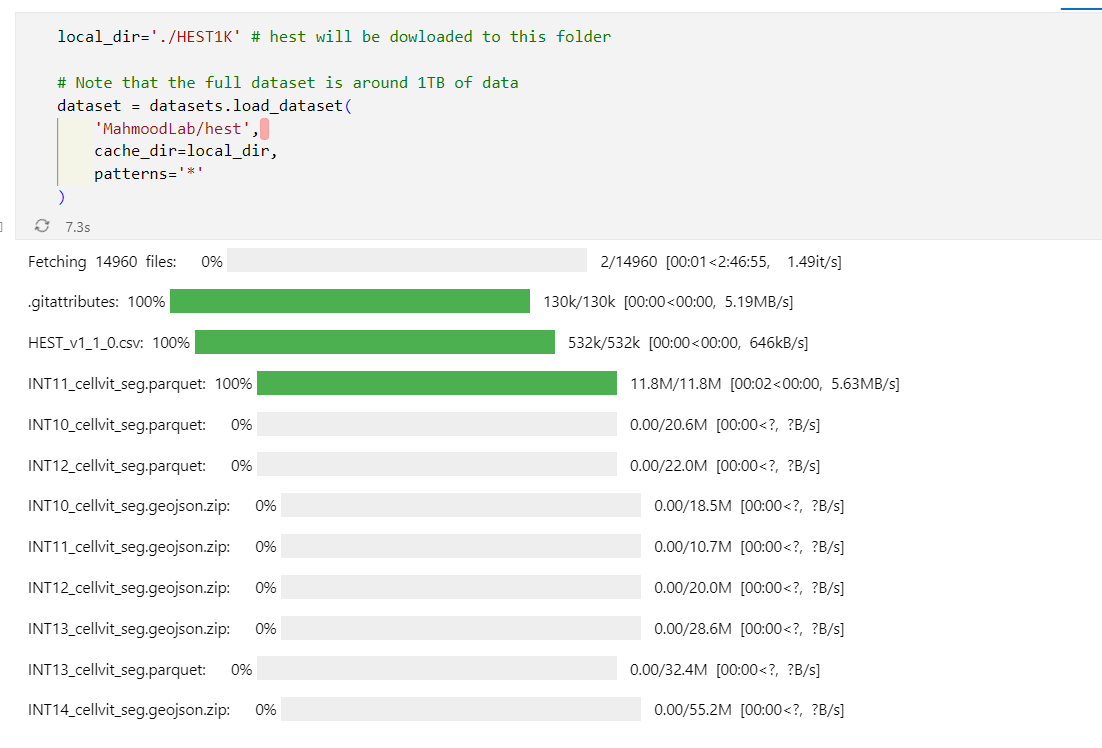Click the patterns='*' argument line

[149, 174]
